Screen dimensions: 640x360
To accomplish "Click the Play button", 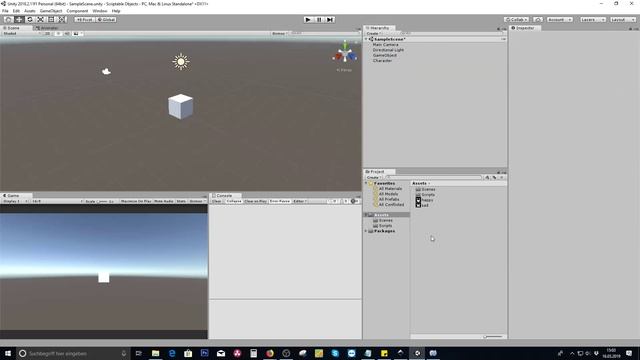I will [308, 20].
